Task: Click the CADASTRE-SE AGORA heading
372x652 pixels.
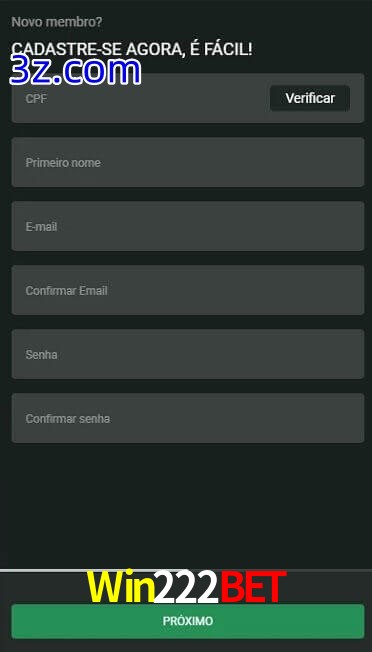Action: [x=132, y=49]
